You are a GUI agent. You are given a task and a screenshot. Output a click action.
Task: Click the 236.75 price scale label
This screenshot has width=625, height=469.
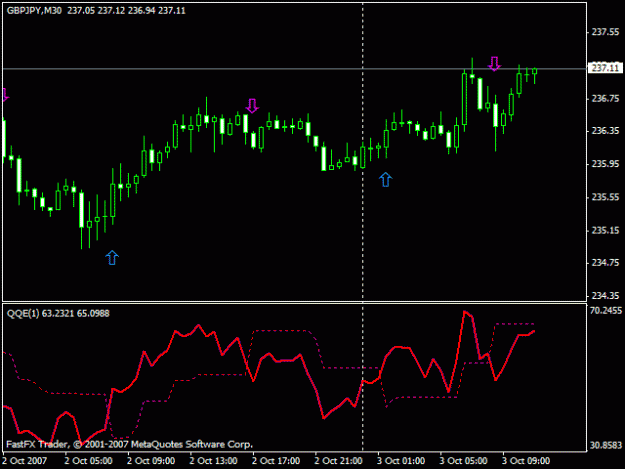click(605, 98)
